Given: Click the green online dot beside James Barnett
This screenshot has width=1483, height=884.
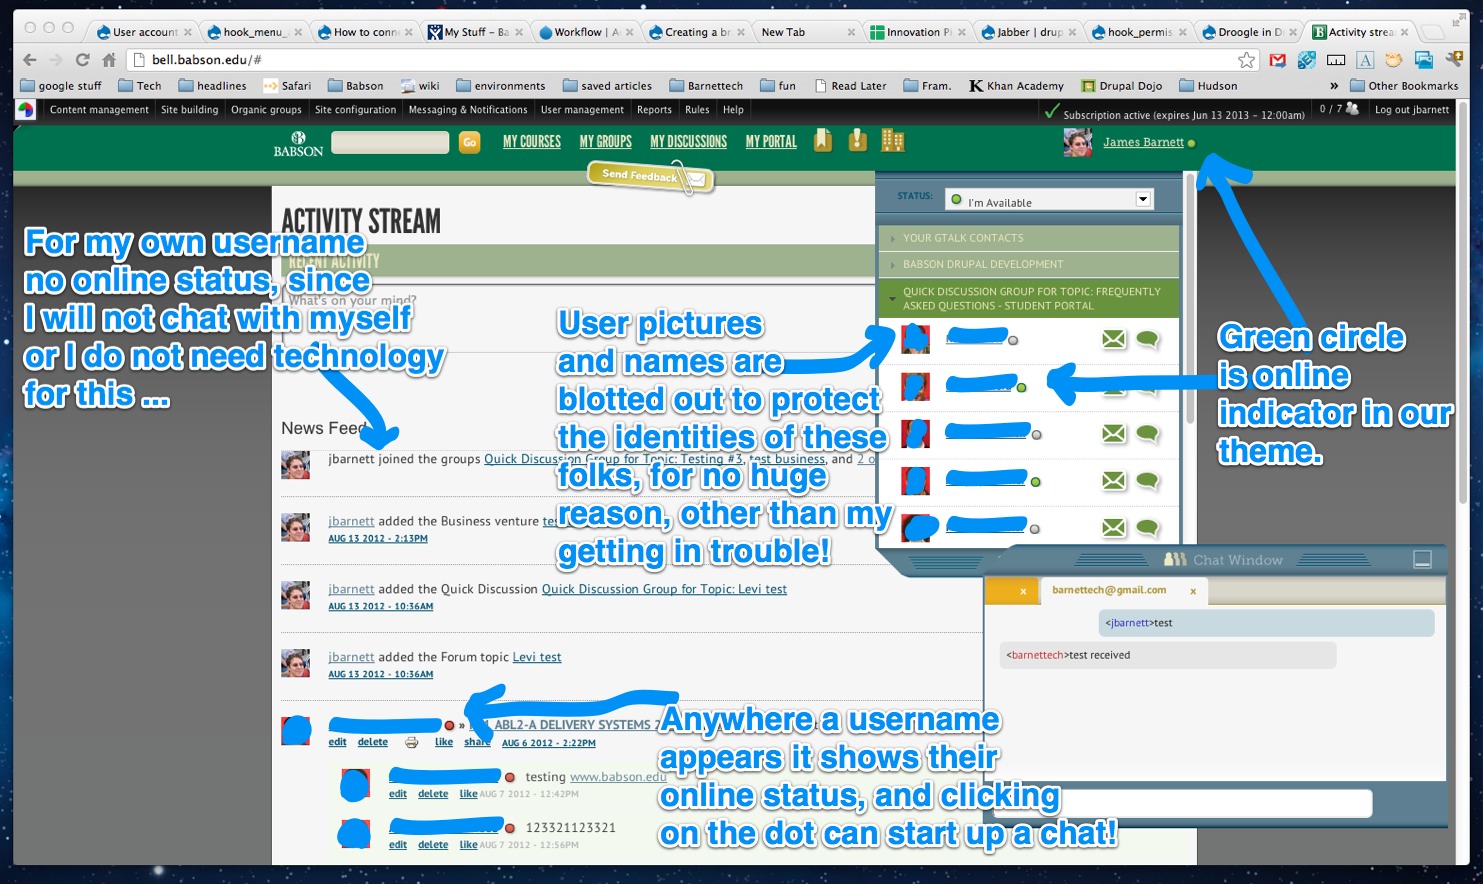Looking at the screenshot, I should 1191,143.
